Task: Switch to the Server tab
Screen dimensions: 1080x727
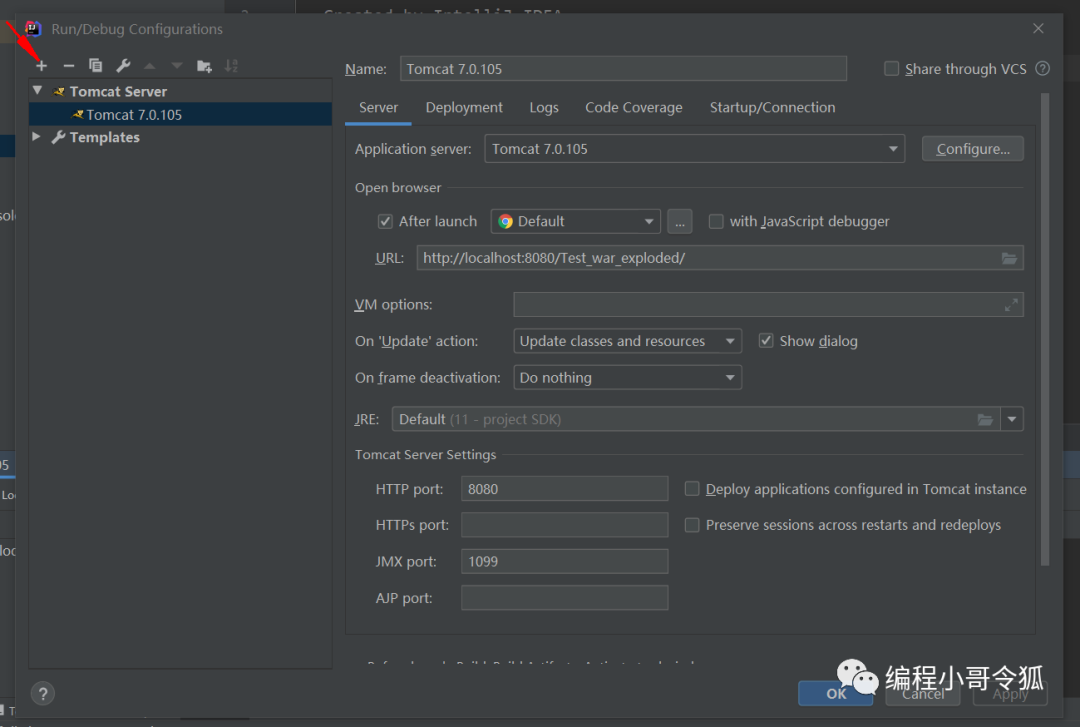Action: pos(378,107)
